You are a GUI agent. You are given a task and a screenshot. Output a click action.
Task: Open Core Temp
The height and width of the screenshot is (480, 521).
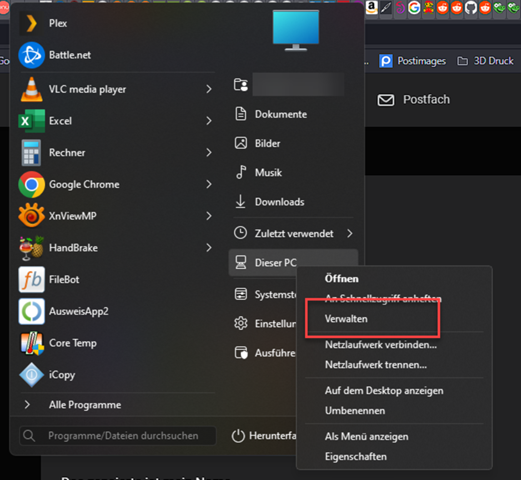[x=117, y=343]
